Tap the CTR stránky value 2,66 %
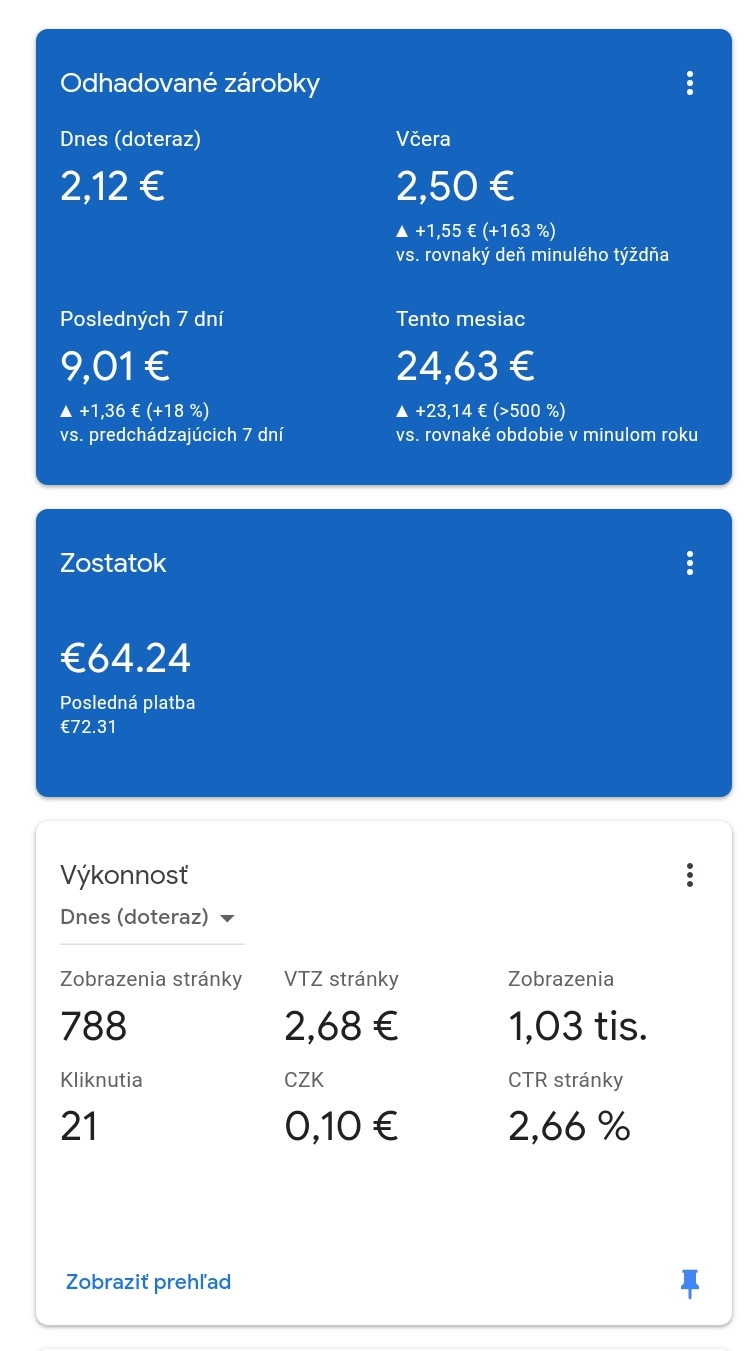Image resolution: width=746 pixels, height=1351 pixels. point(569,1126)
